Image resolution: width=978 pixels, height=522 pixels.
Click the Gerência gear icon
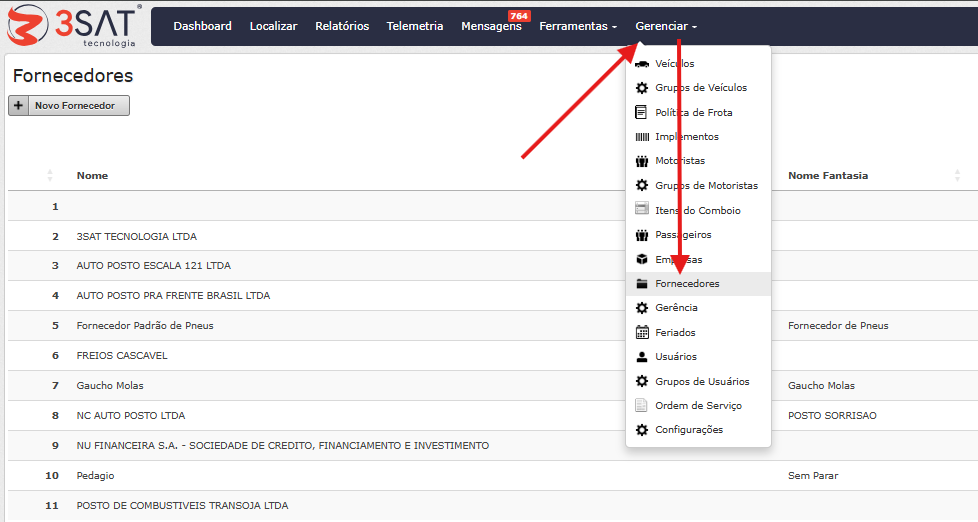pos(642,307)
